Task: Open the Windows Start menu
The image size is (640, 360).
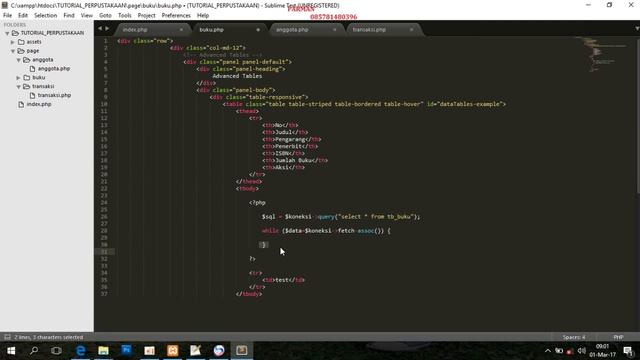Action: [11, 351]
